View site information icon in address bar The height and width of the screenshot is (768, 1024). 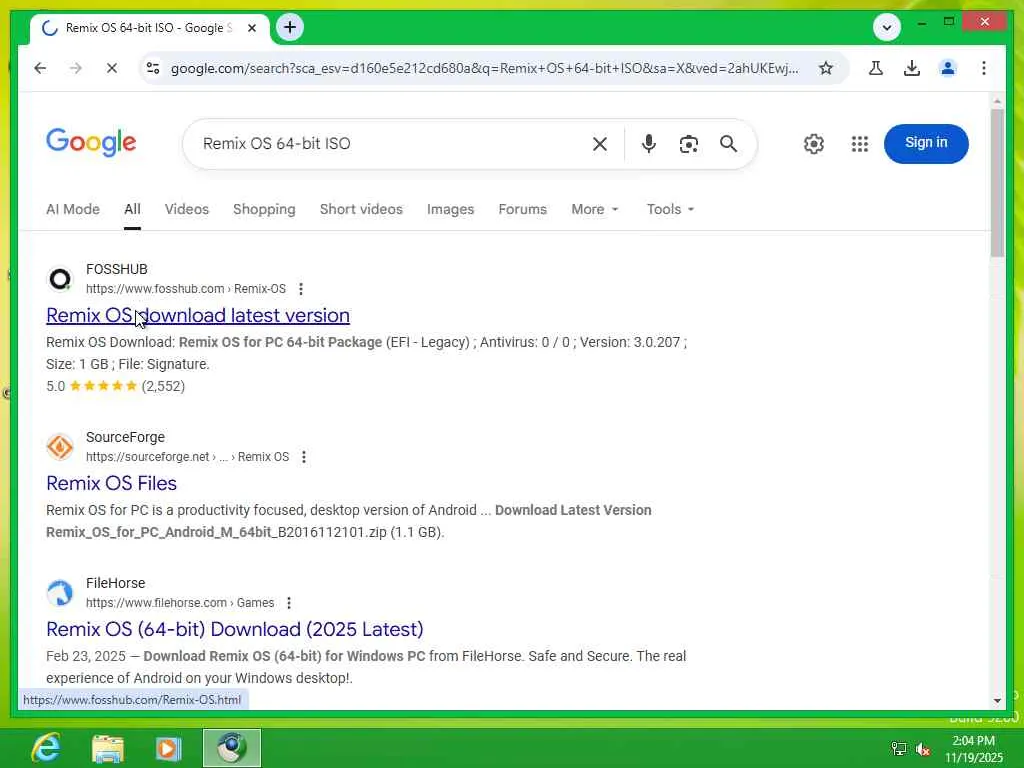tap(153, 68)
